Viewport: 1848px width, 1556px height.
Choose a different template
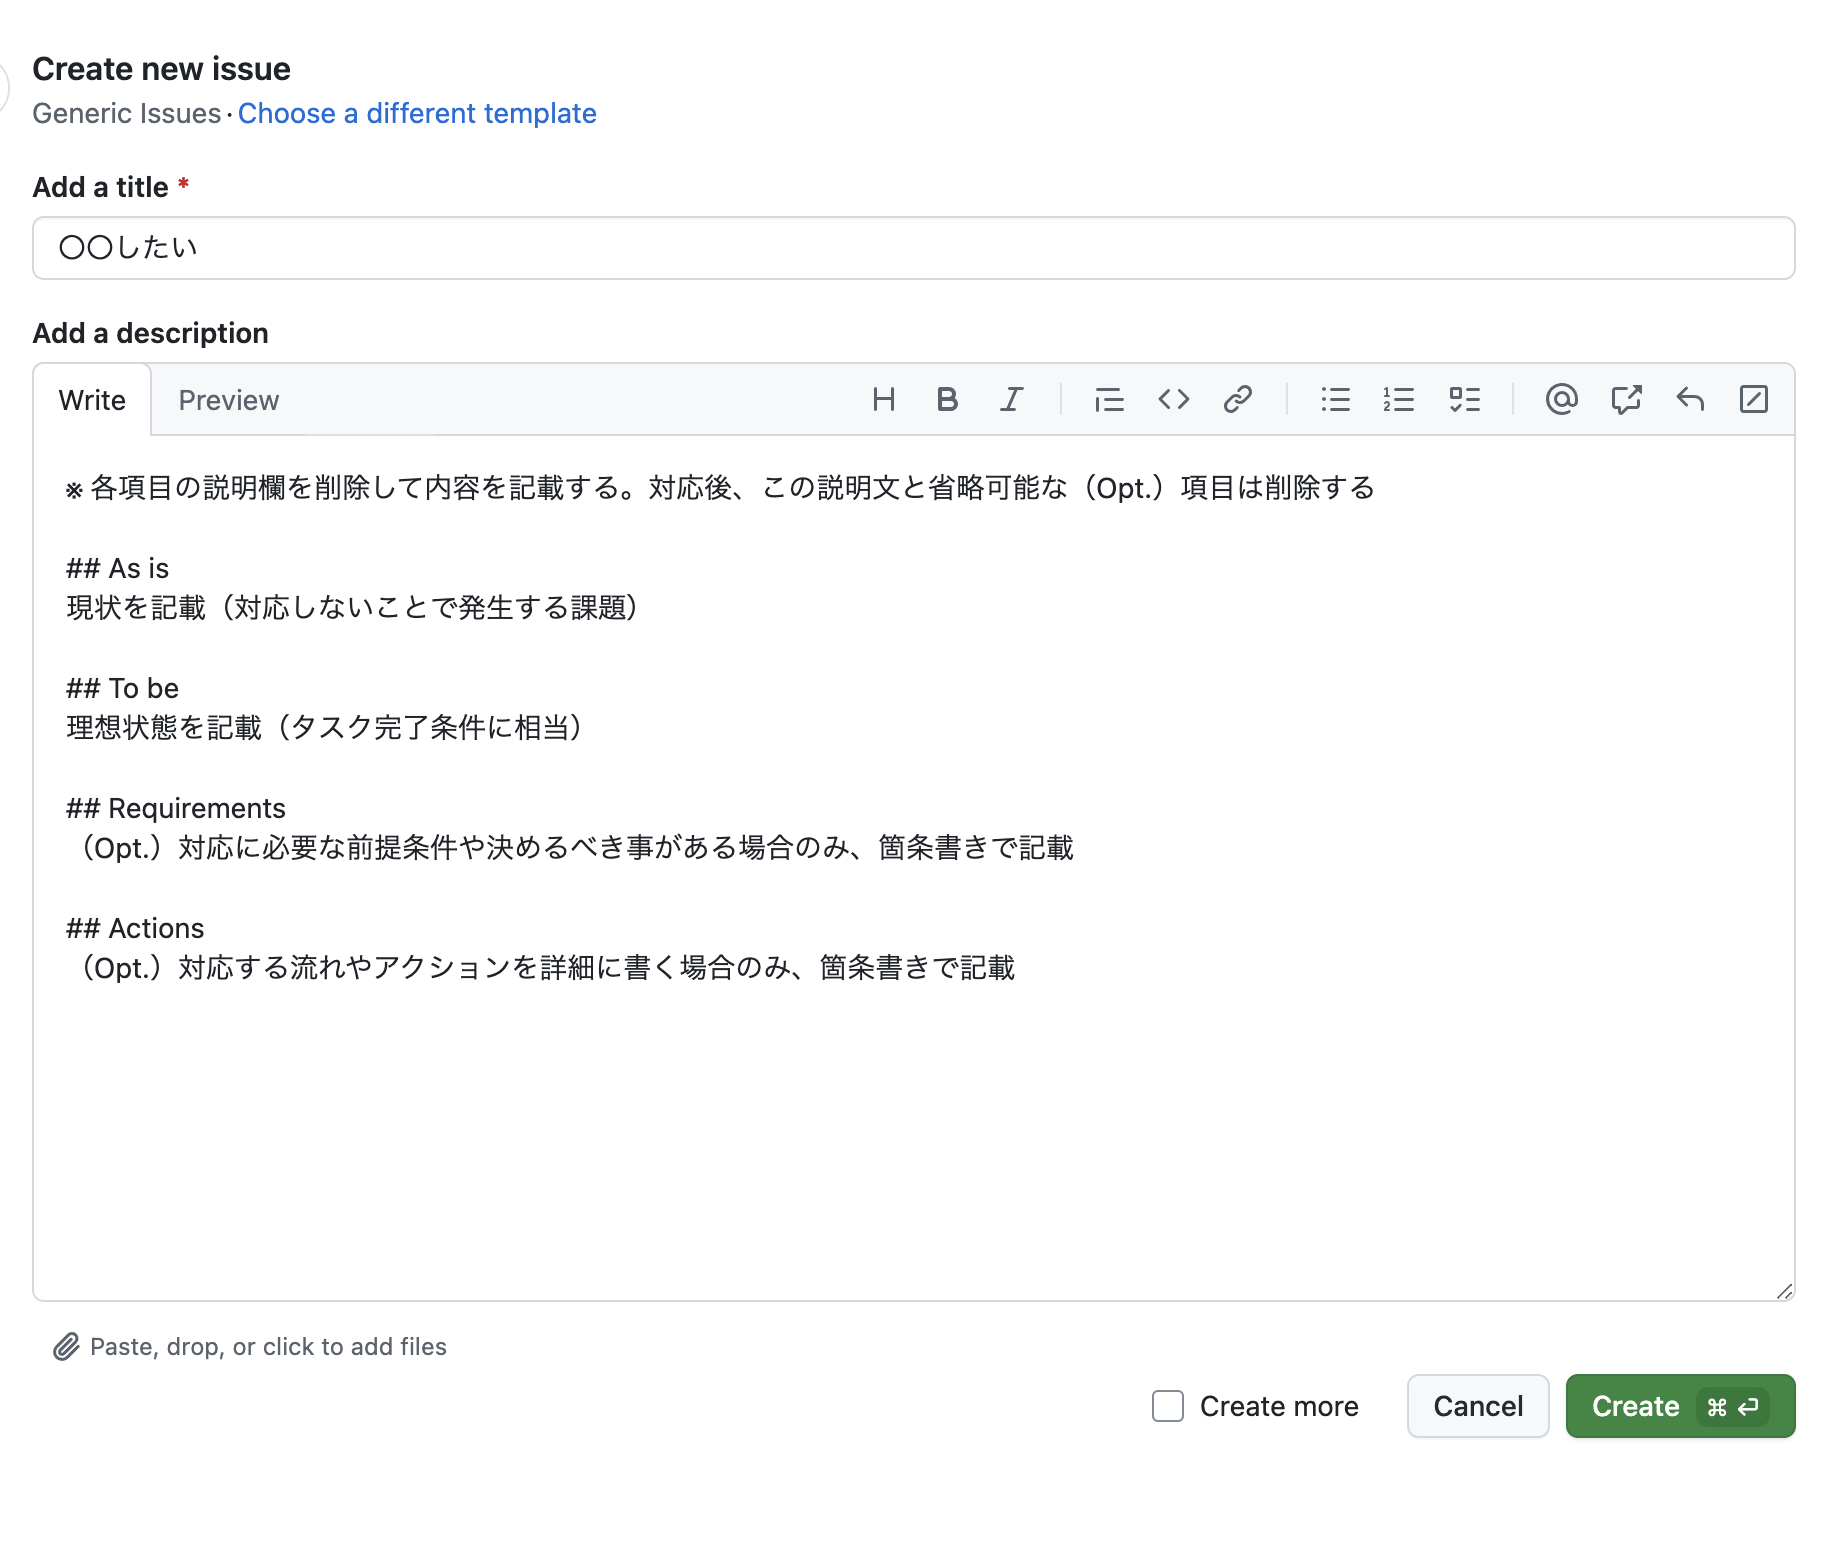coord(417,113)
